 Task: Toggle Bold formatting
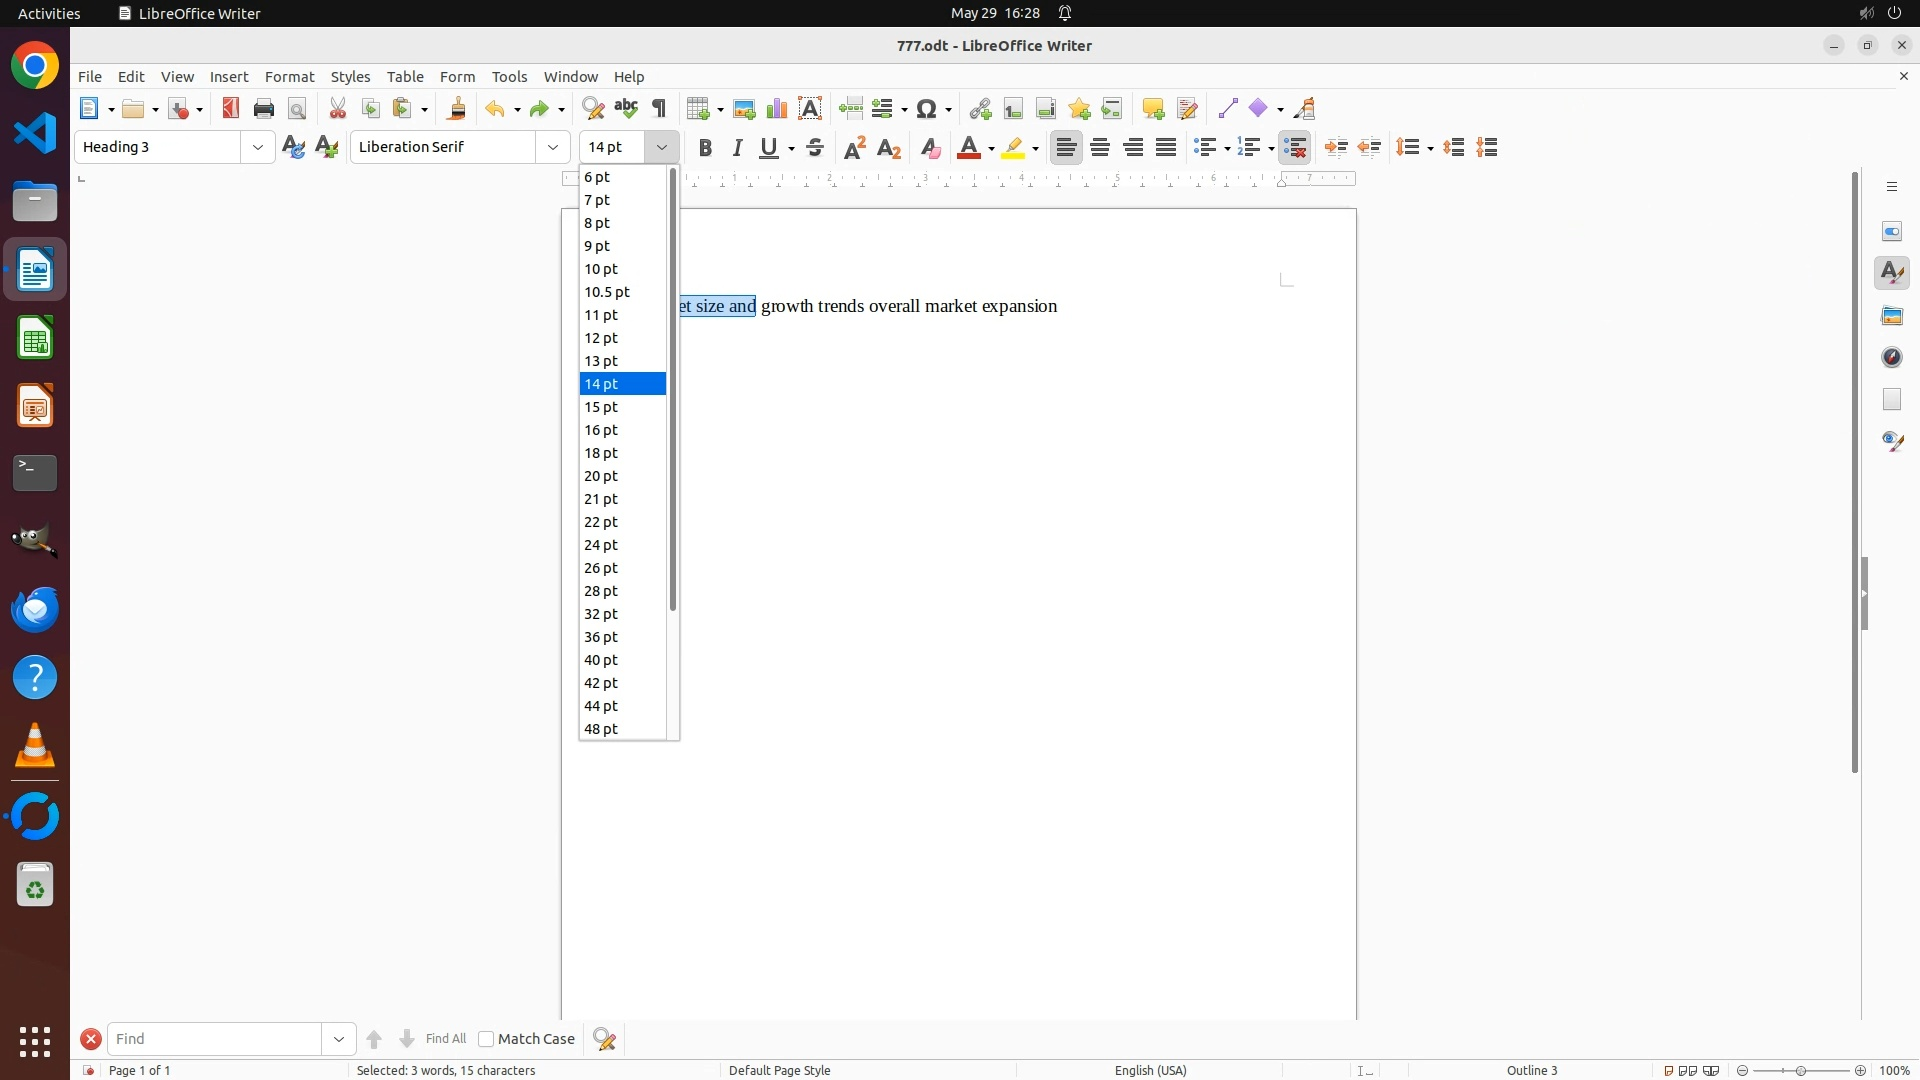pyautogui.click(x=705, y=148)
